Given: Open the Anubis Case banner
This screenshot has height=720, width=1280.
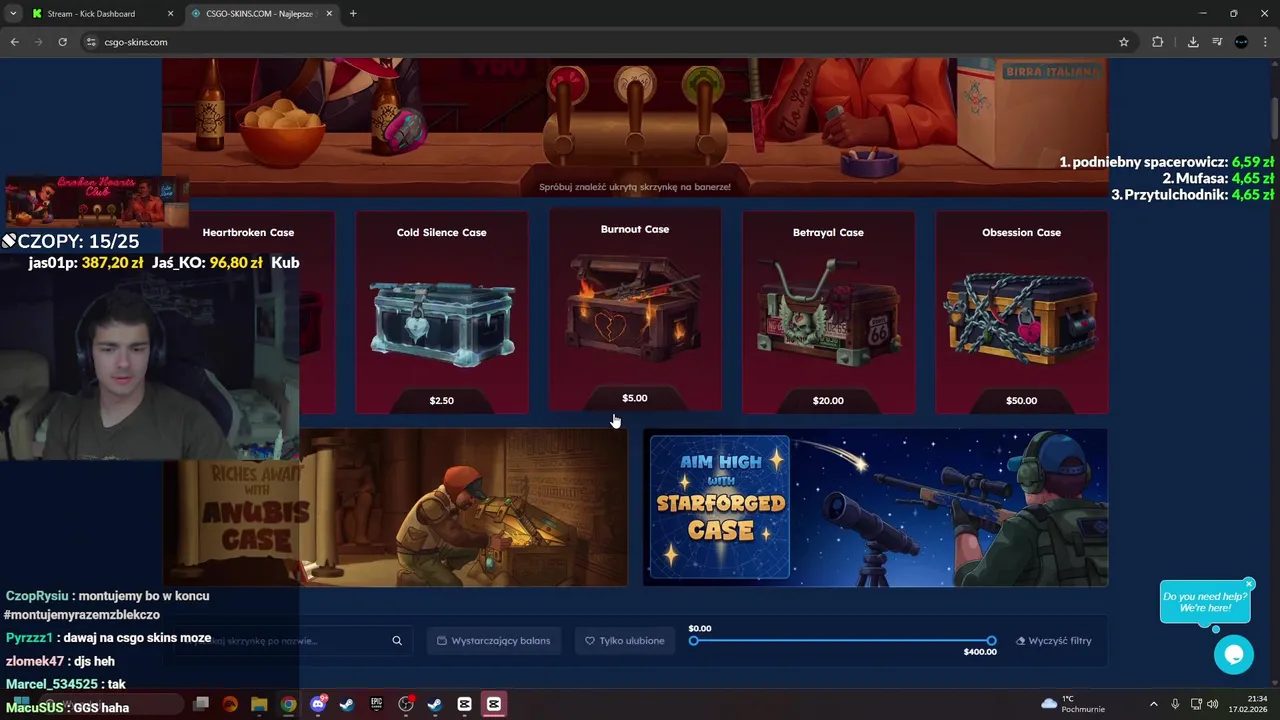Looking at the screenshot, I should 395,507.
